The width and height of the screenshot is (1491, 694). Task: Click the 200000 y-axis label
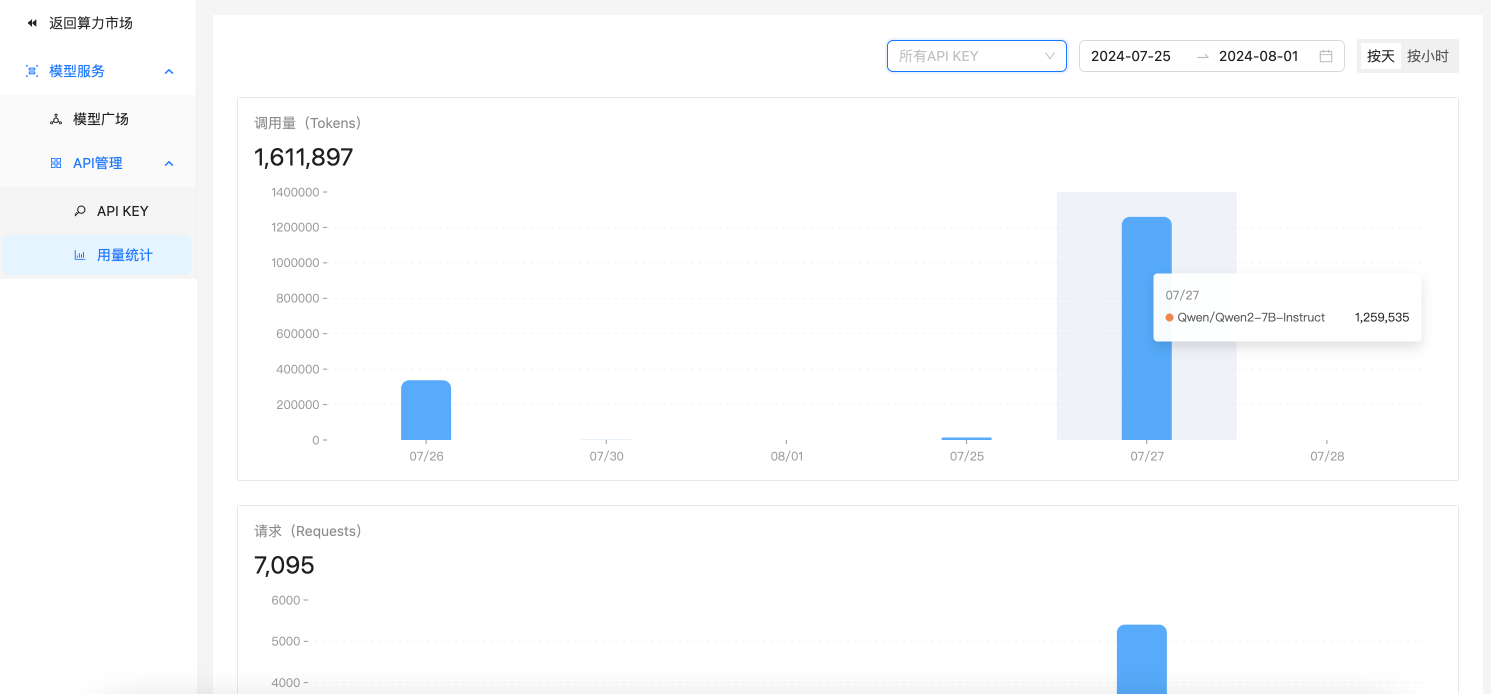point(298,405)
